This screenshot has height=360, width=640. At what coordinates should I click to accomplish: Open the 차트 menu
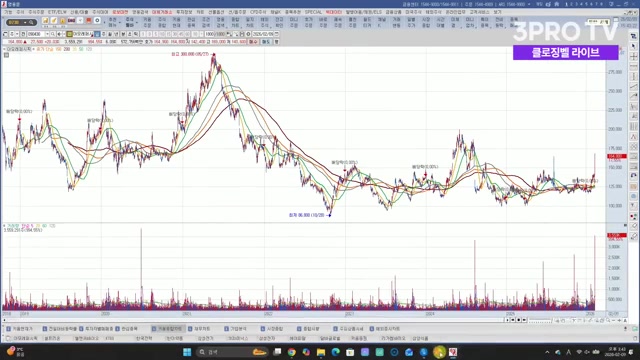pyautogui.click(x=200, y=12)
